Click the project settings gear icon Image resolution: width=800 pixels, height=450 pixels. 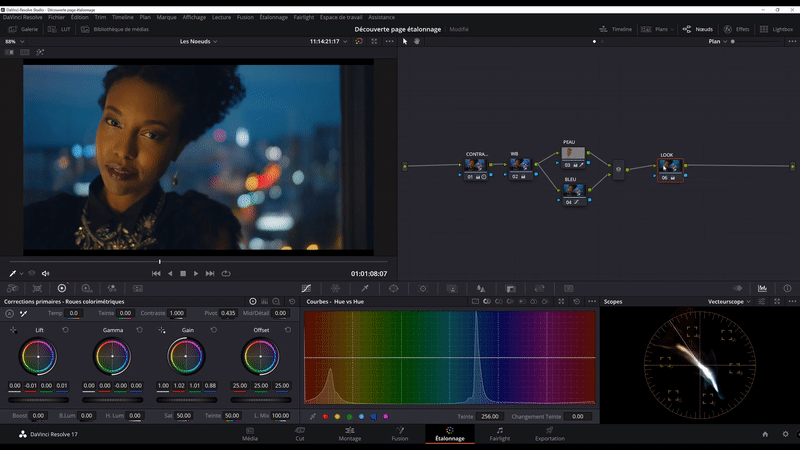click(x=786, y=434)
